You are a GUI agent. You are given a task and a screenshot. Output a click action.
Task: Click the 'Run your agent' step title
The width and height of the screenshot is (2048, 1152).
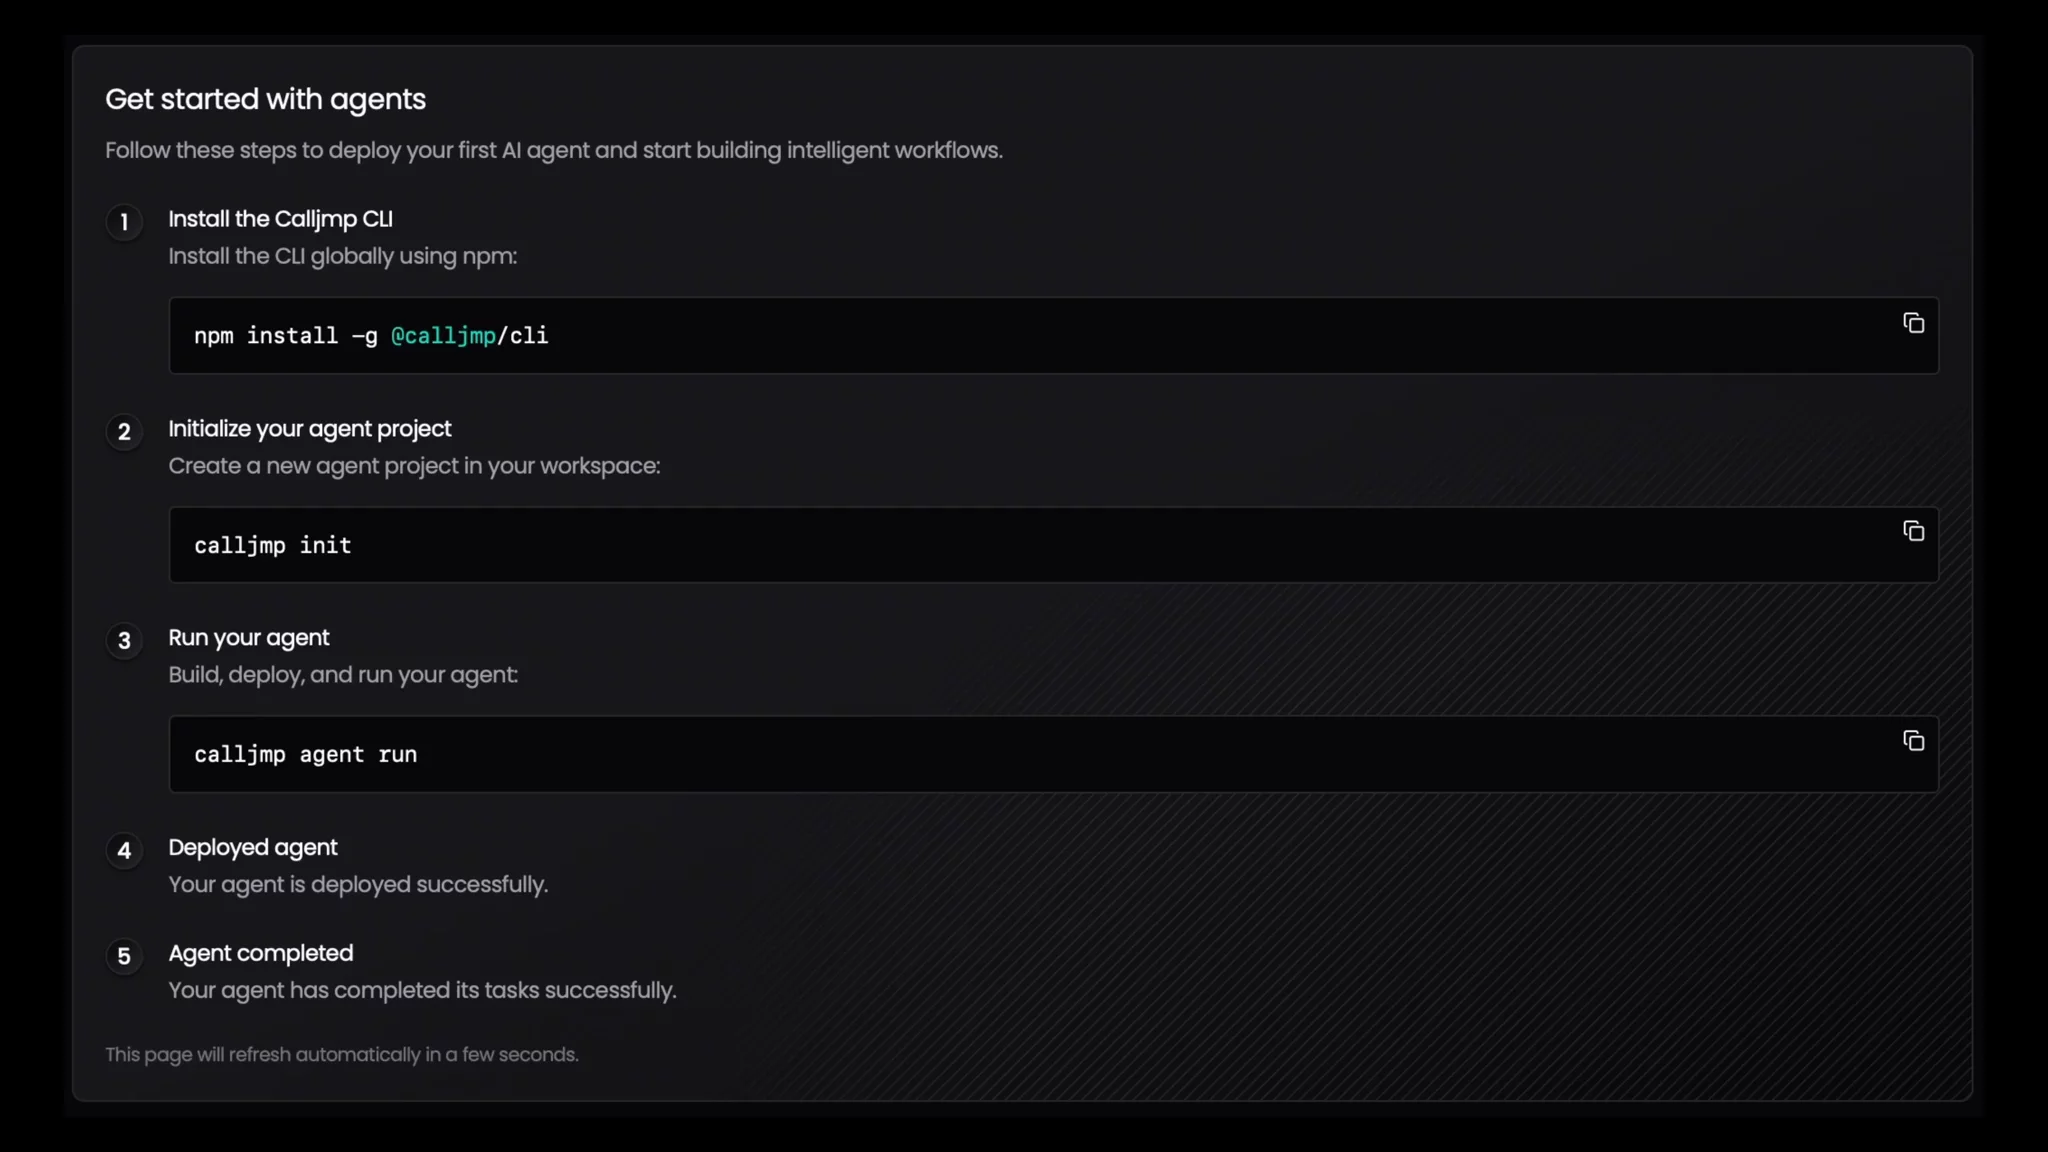(248, 638)
